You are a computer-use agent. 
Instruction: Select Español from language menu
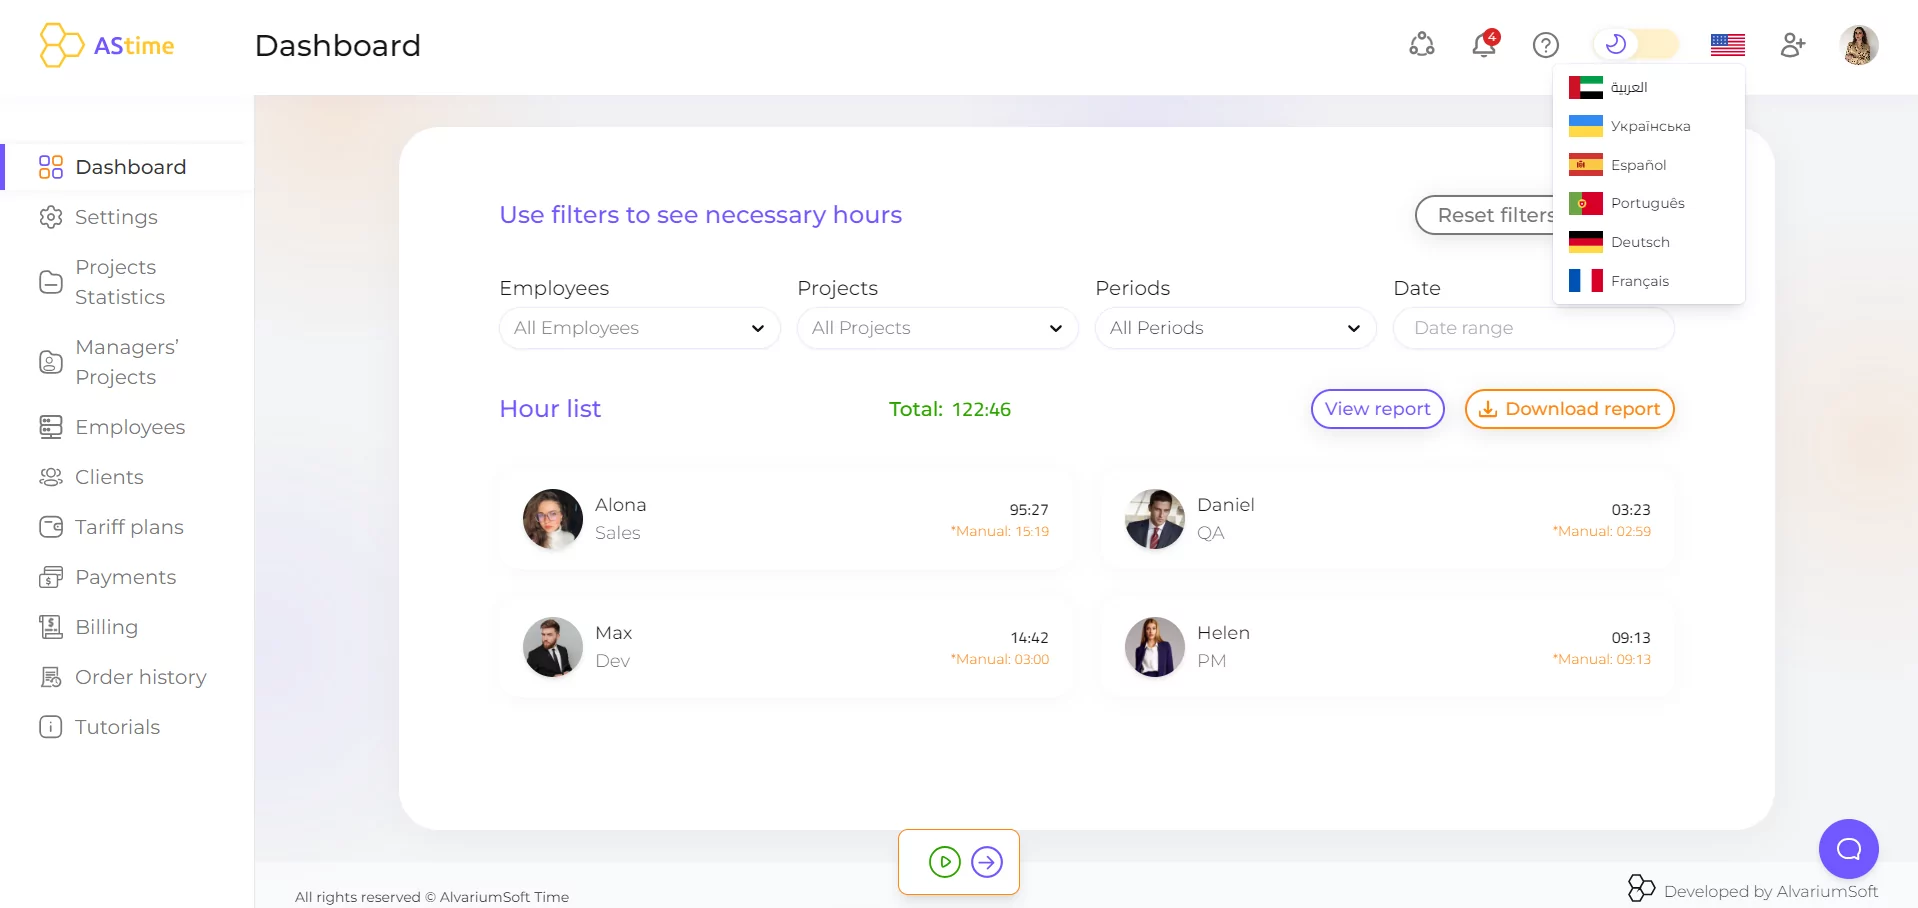pos(1638,165)
